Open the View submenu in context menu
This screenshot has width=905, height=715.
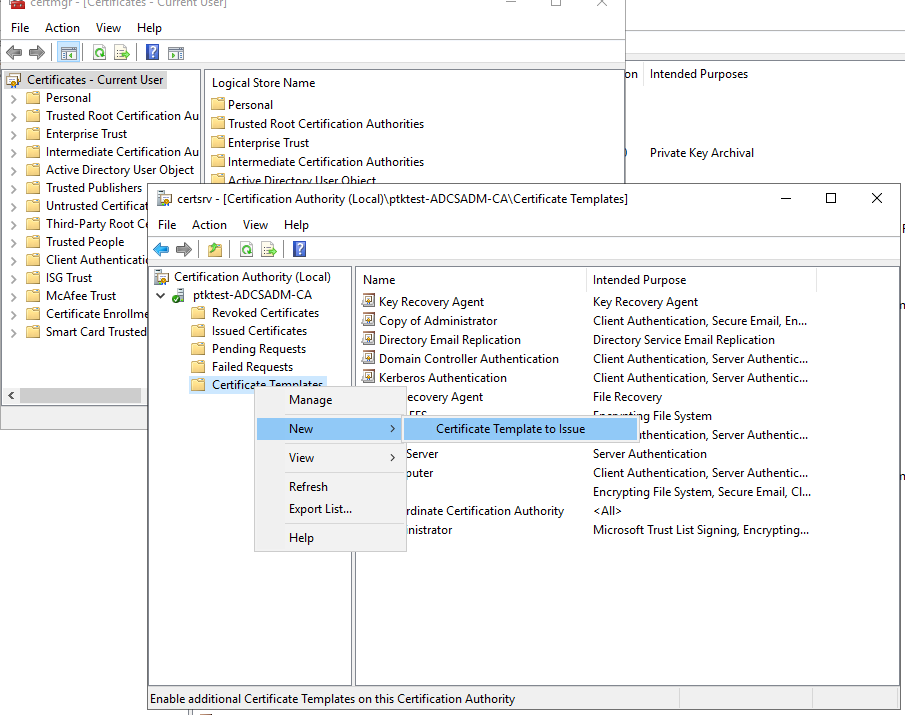point(330,458)
